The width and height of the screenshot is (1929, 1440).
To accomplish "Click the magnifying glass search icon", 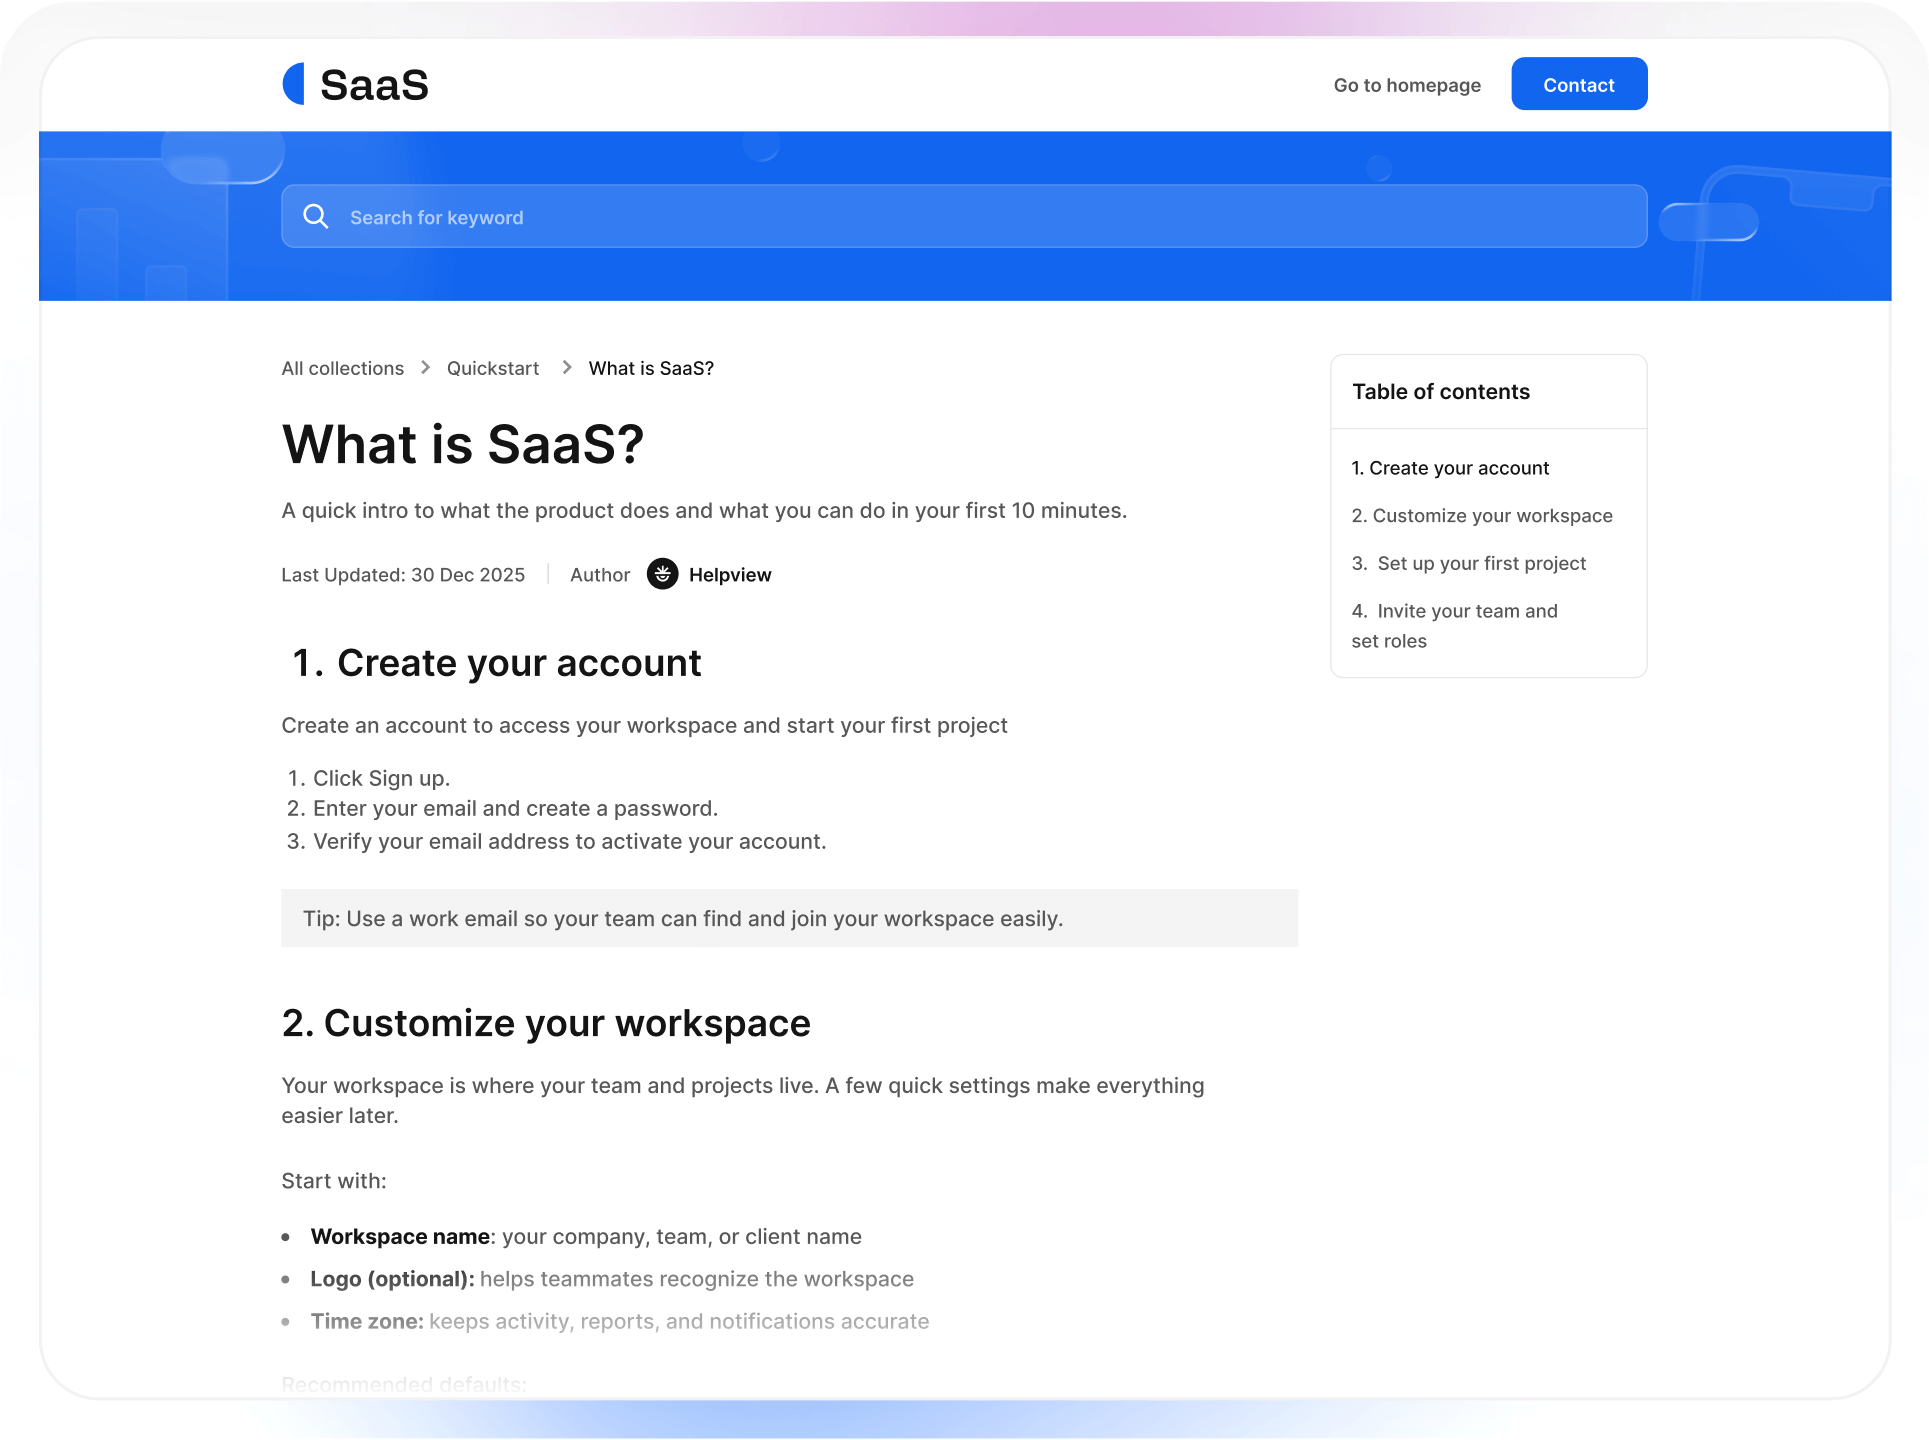I will tap(316, 216).
